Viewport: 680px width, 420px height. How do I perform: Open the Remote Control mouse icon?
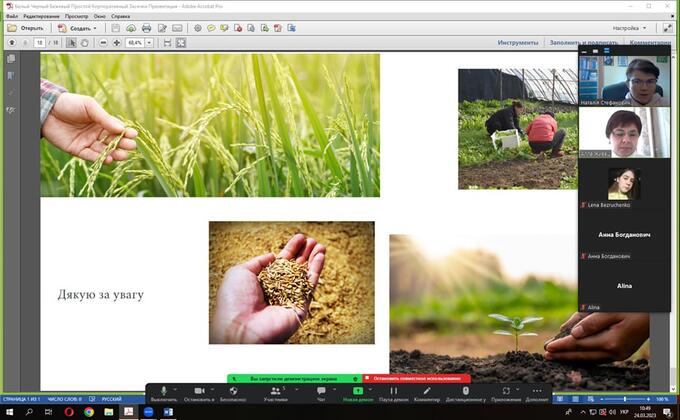(x=466, y=392)
